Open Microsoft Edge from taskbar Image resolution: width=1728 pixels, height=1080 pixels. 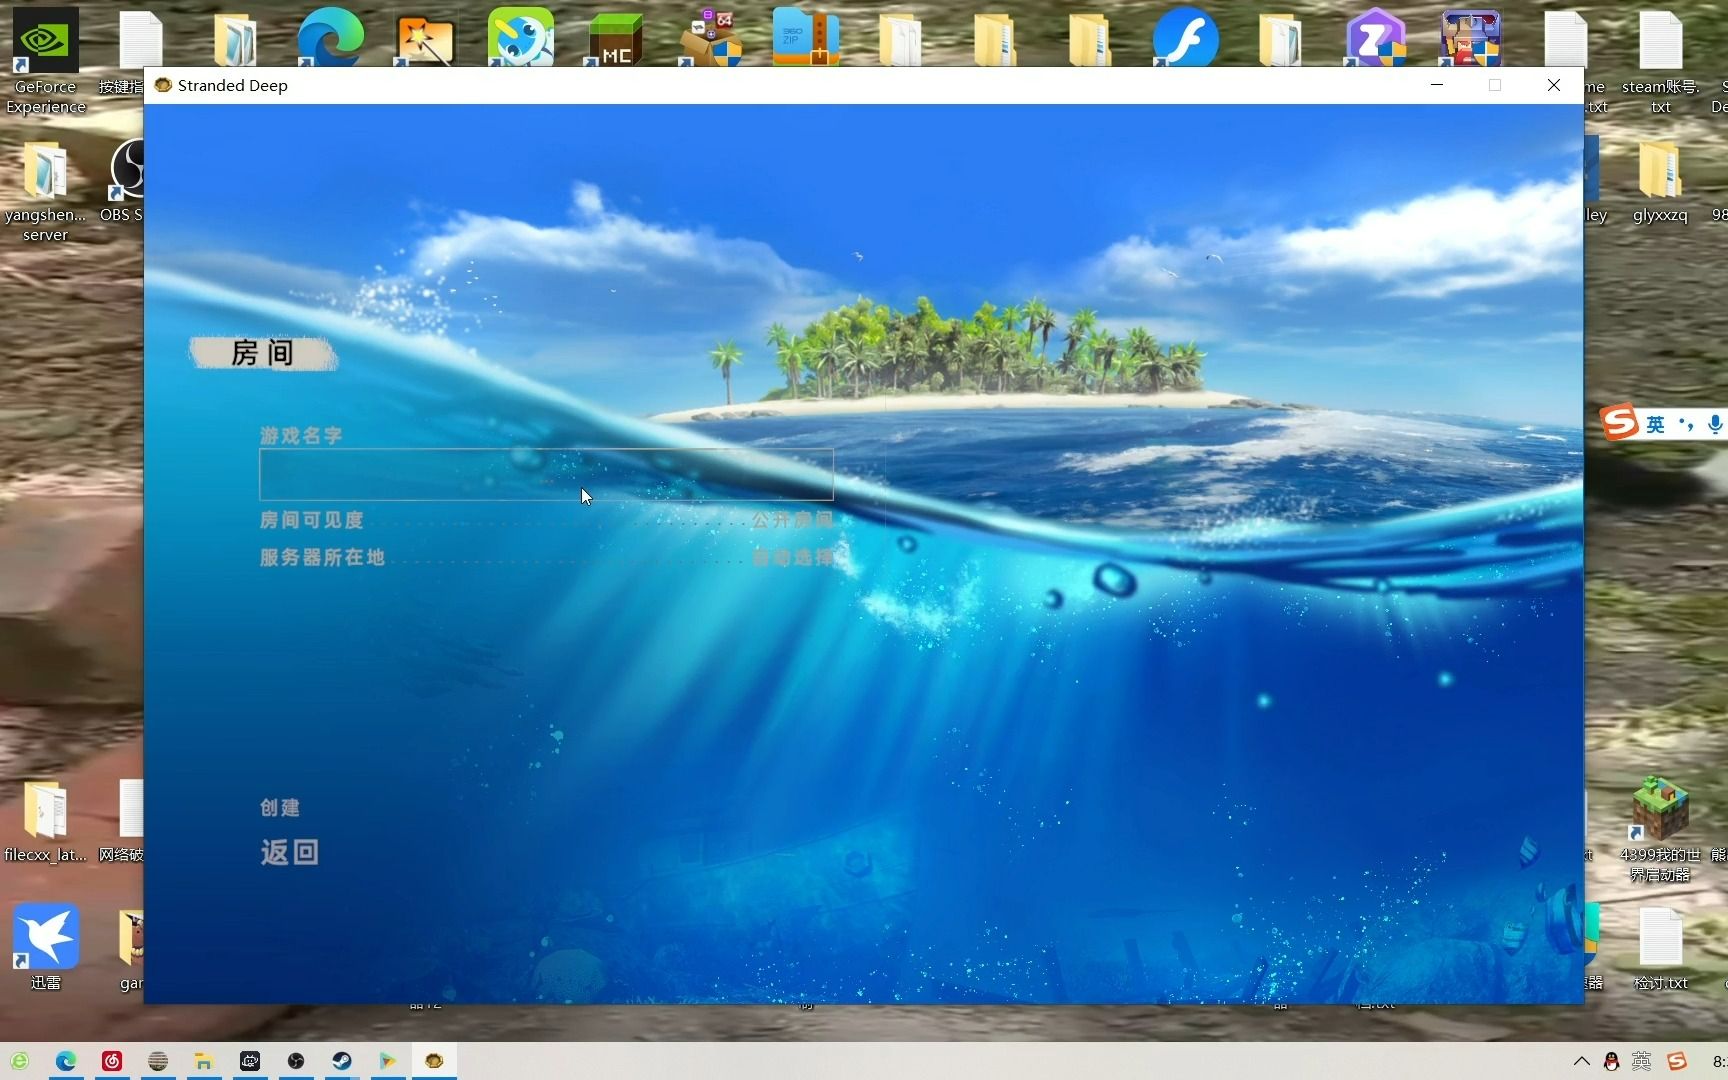[x=66, y=1061]
